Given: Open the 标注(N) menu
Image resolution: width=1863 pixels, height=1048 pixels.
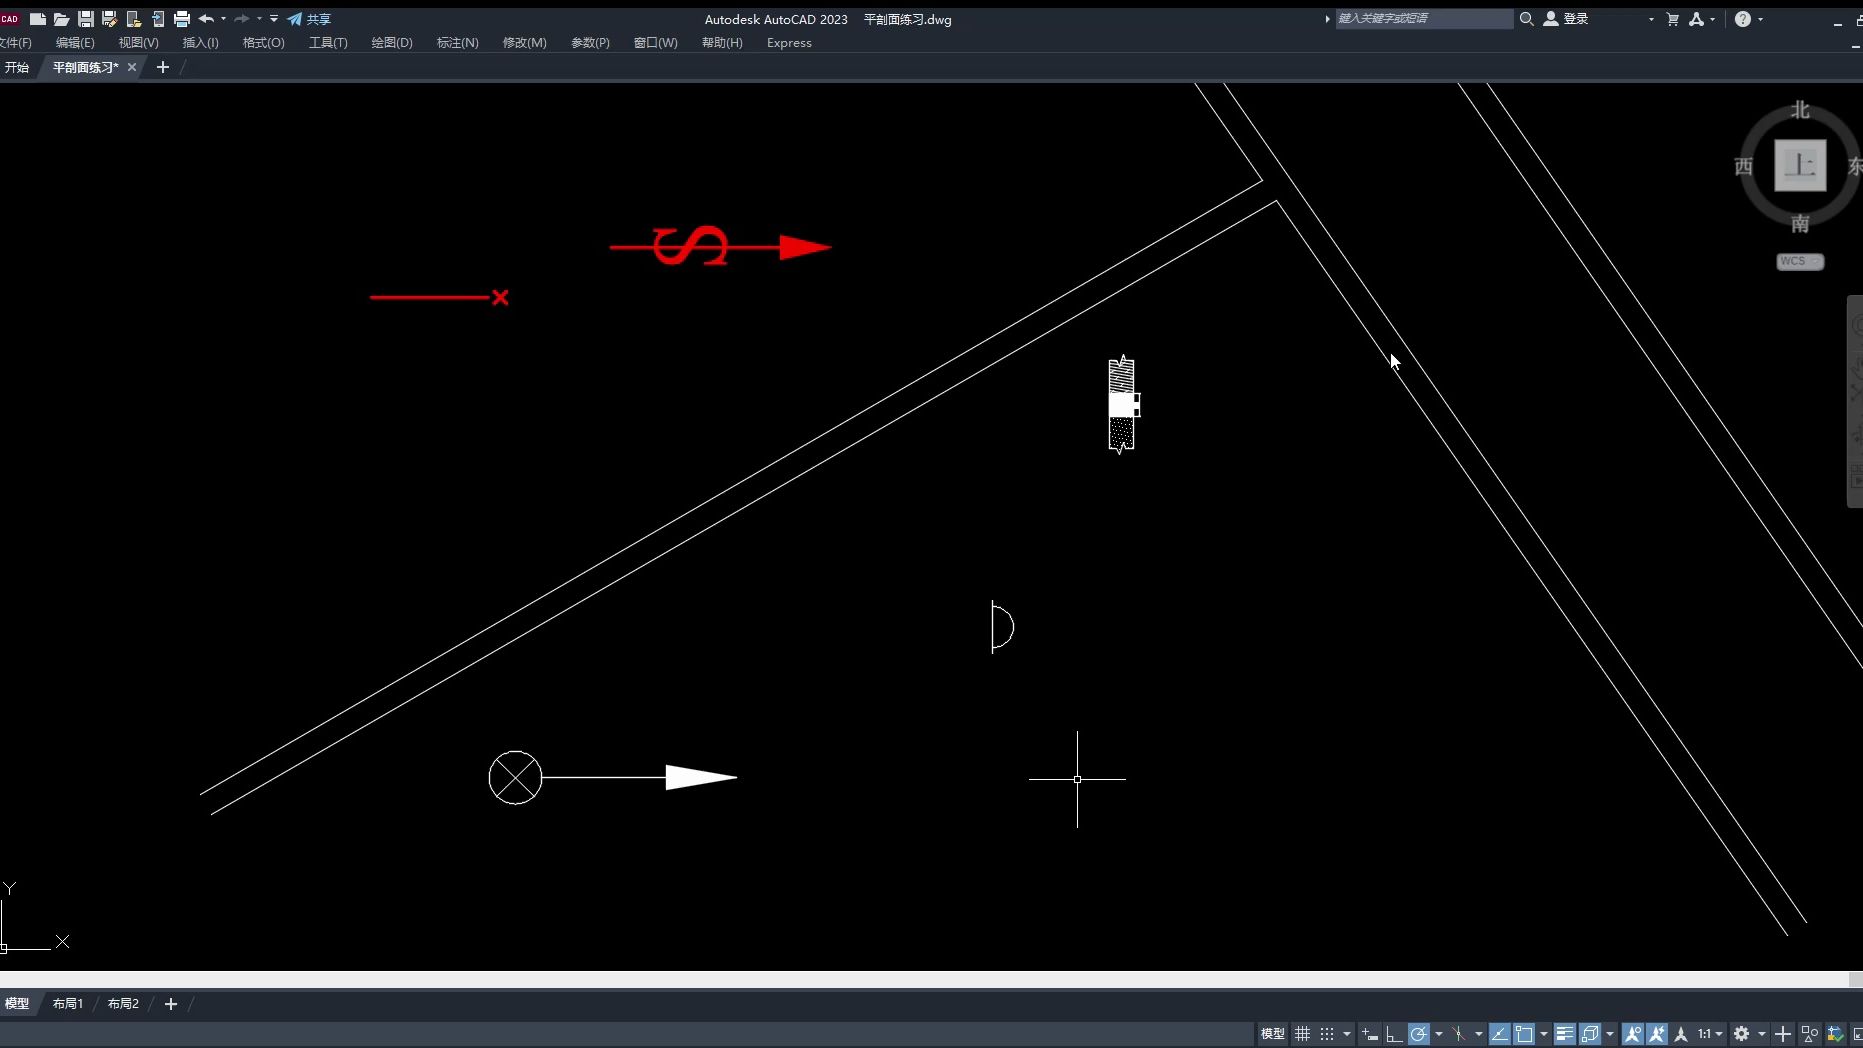Looking at the screenshot, I should pyautogui.click(x=458, y=43).
